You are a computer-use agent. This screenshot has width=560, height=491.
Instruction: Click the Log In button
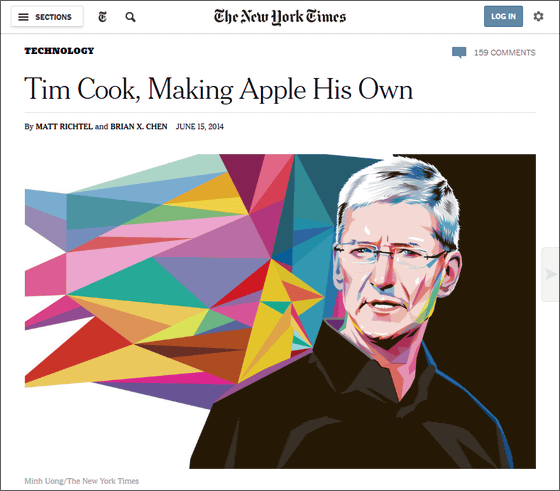(503, 16)
